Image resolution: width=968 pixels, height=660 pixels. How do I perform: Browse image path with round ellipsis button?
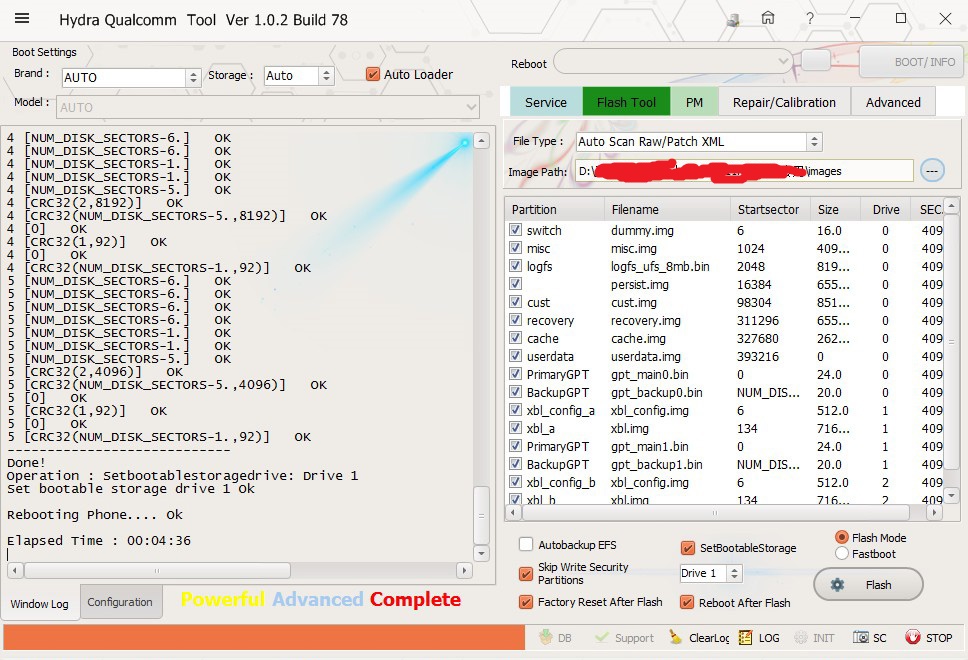pos(932,170)
